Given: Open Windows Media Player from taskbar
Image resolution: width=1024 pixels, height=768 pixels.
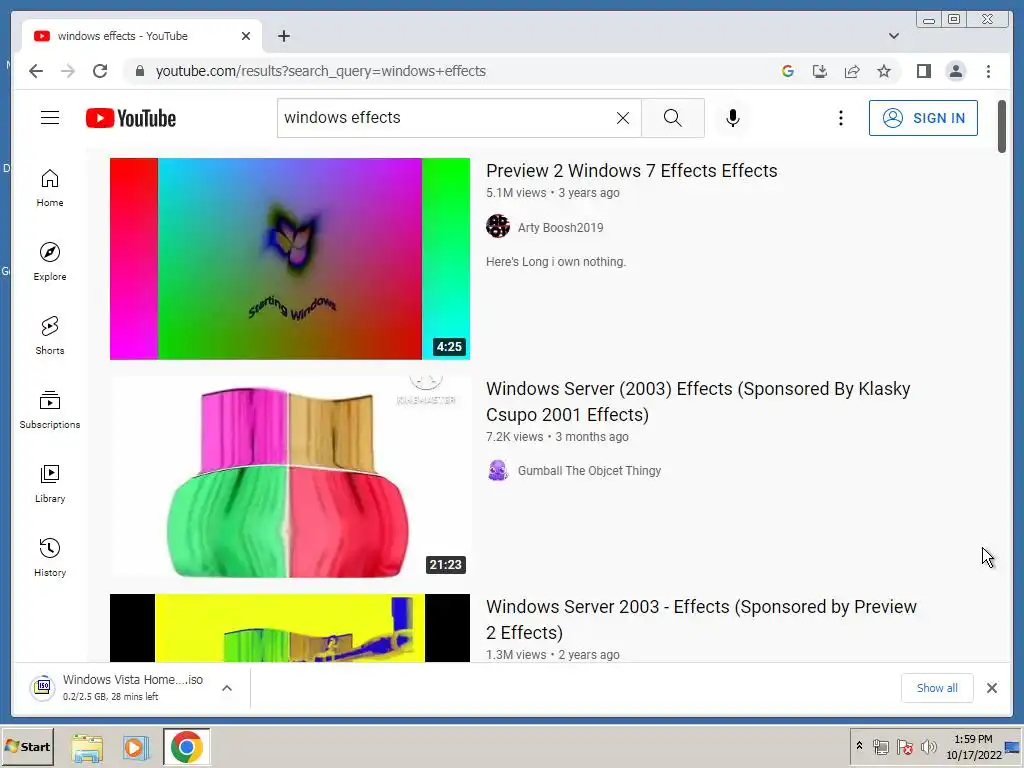Looking at the screenshot, I should 136,747.
